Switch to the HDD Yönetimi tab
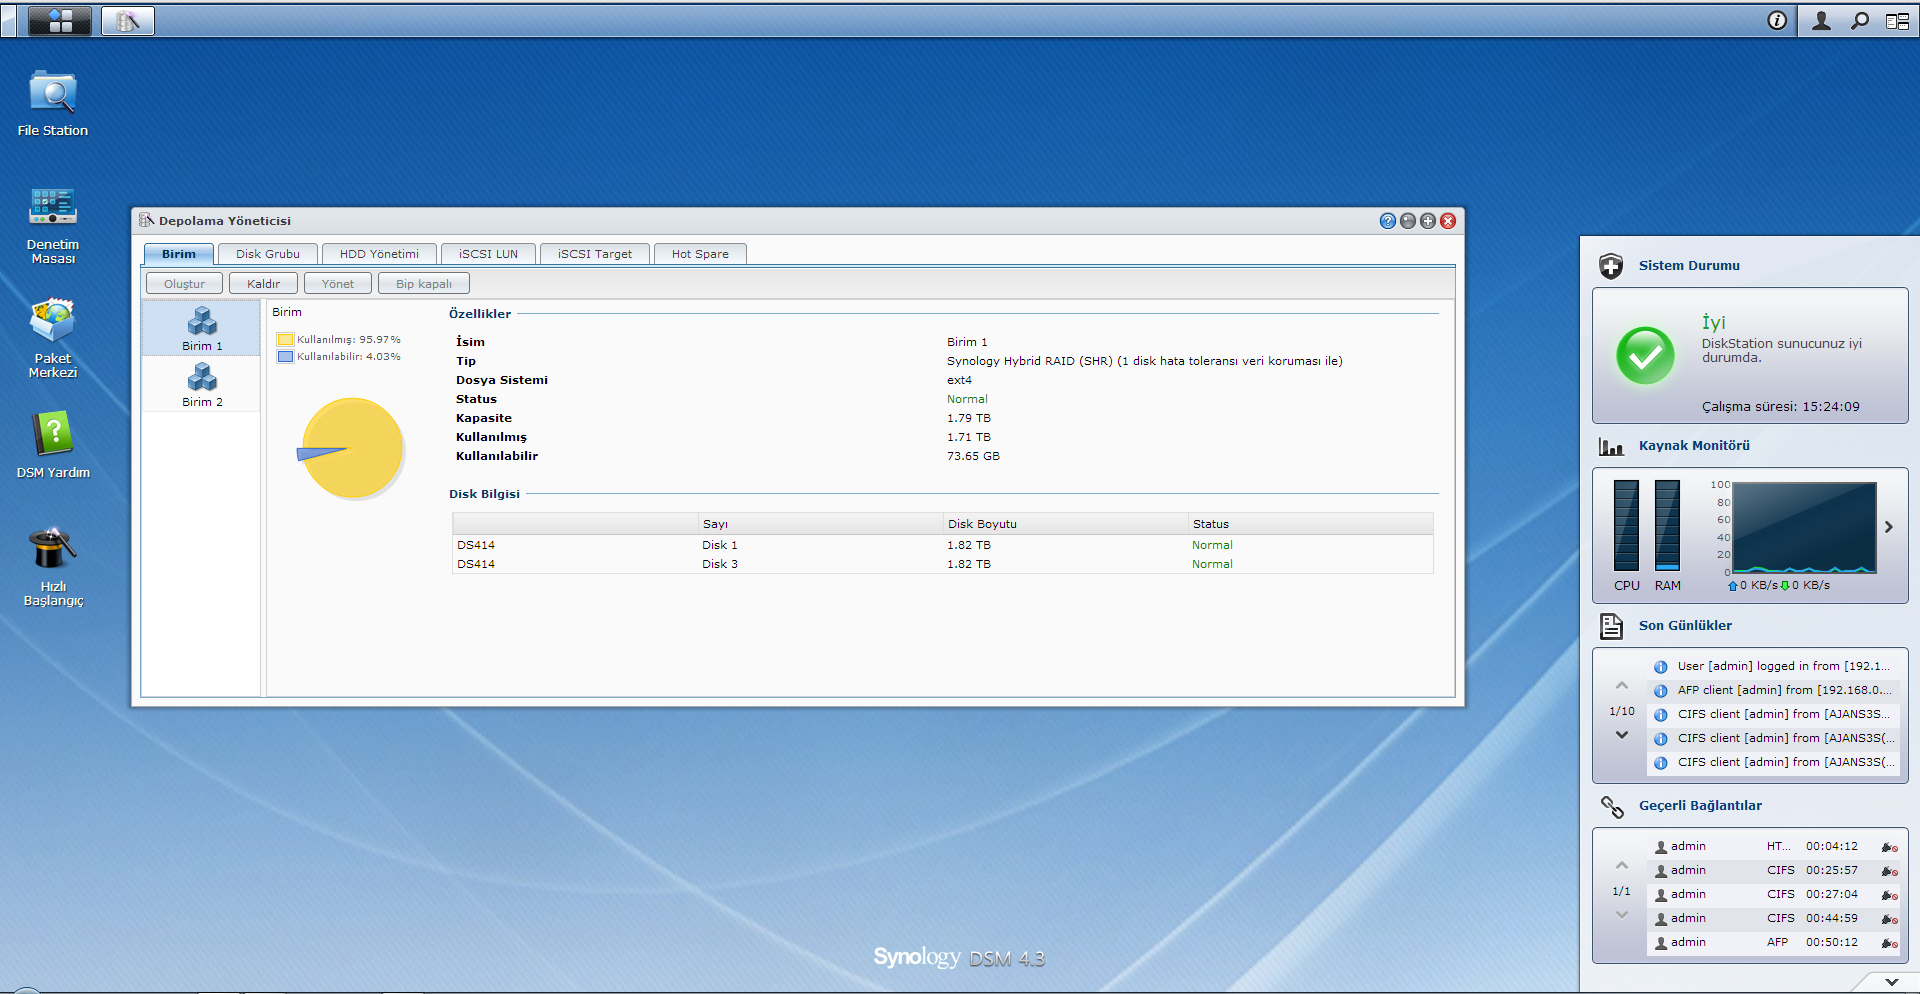 pos(379,254)
